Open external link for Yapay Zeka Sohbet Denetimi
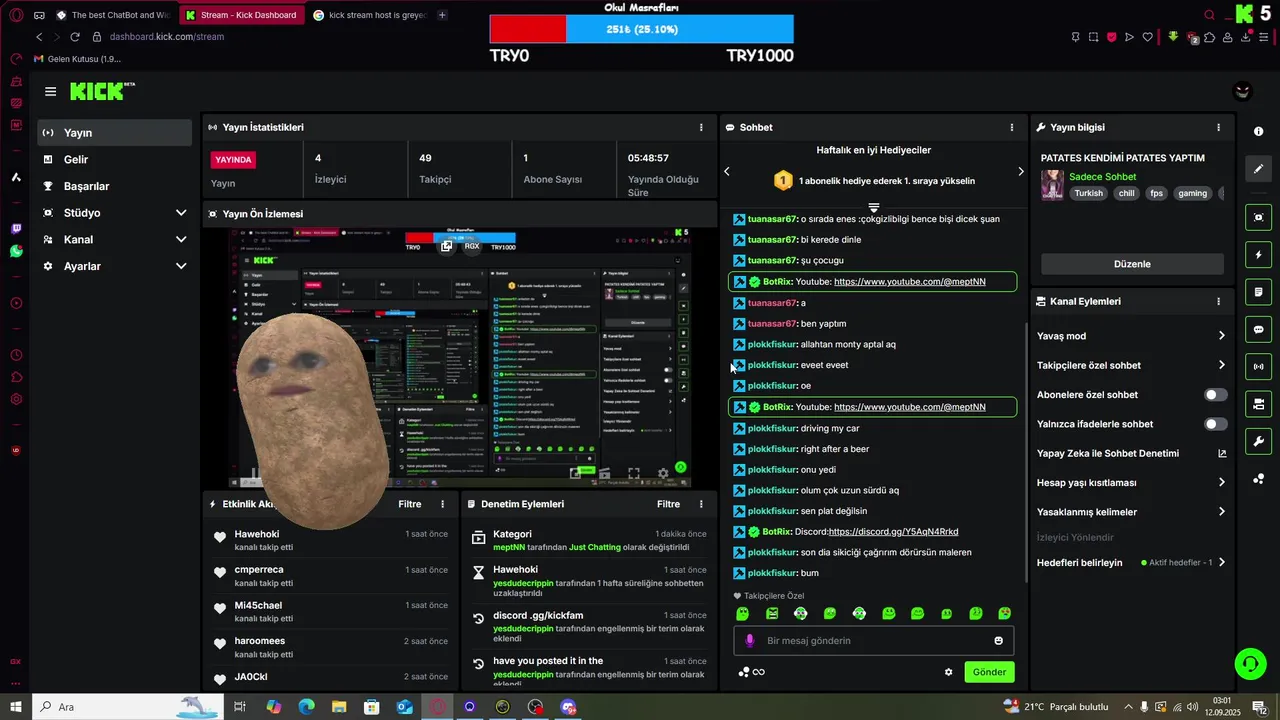Image resolution: width=1280 pixels, height=720 pixels. coord(1221,453)
